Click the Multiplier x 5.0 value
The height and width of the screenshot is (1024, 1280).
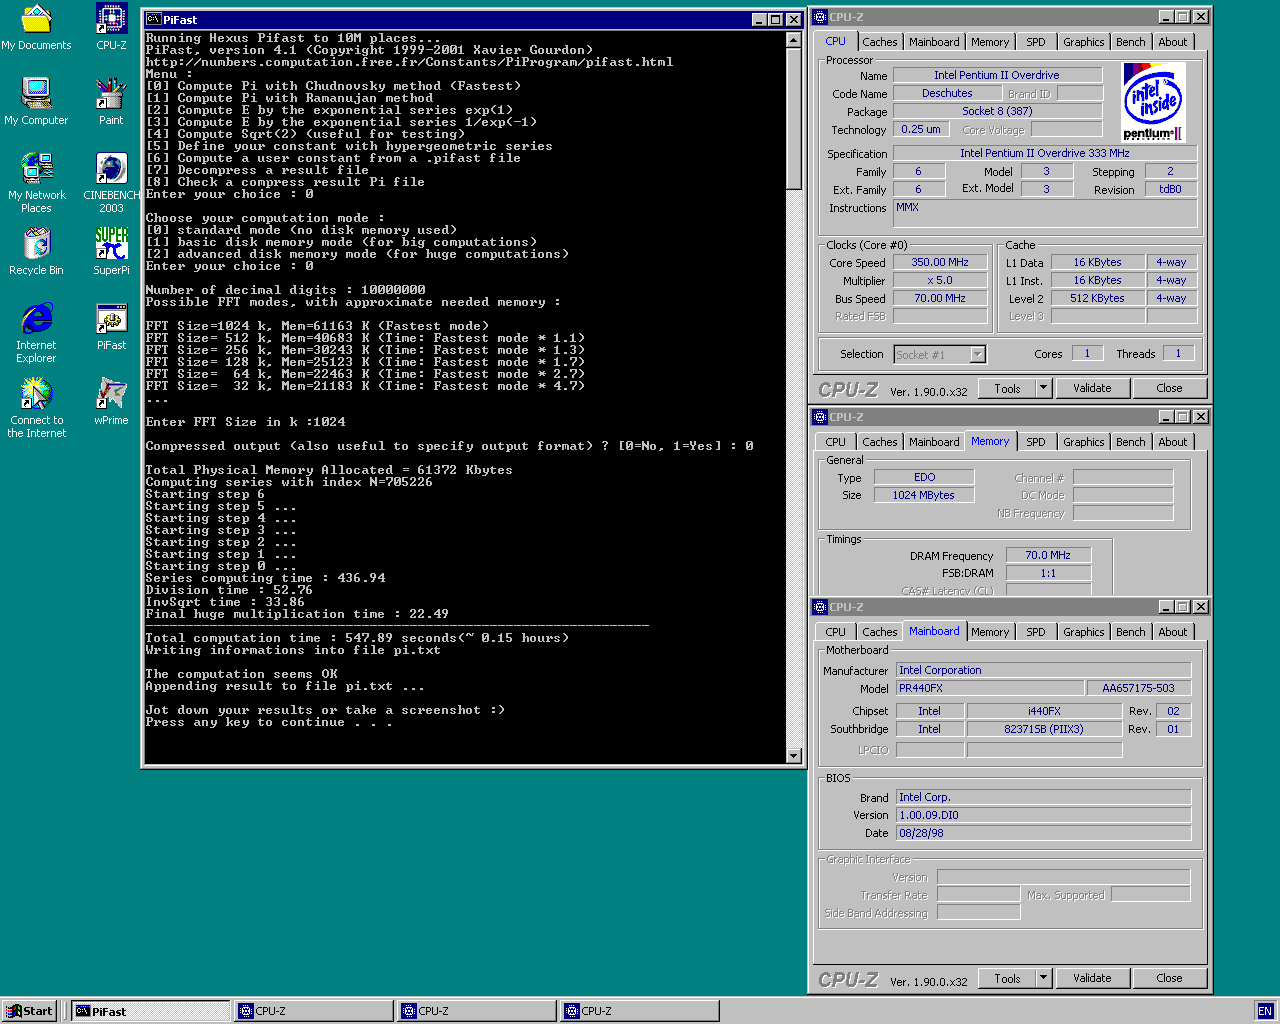pos(940,280)
